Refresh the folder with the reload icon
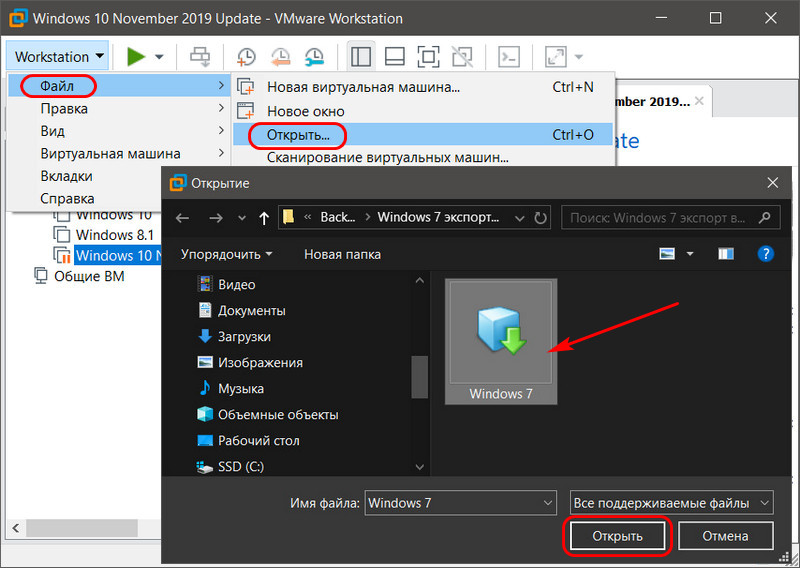 pyautogui.click(x=540, y=218)
